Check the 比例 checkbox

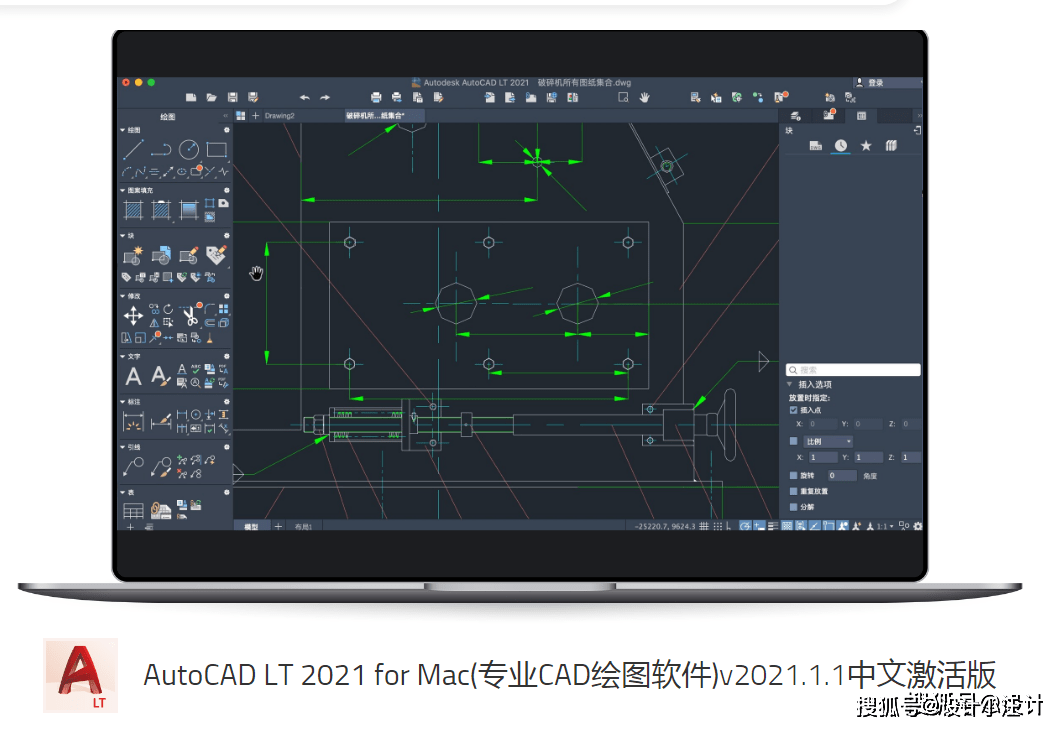(793, 441)
